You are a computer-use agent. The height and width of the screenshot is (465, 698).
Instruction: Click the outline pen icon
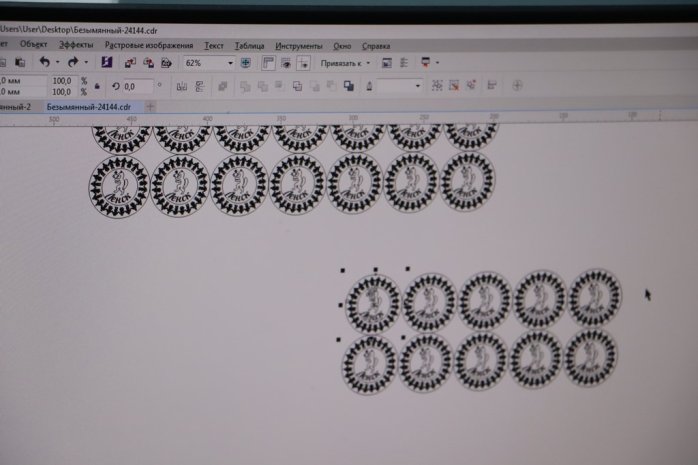pyautogui.click(x=369, y=86)
